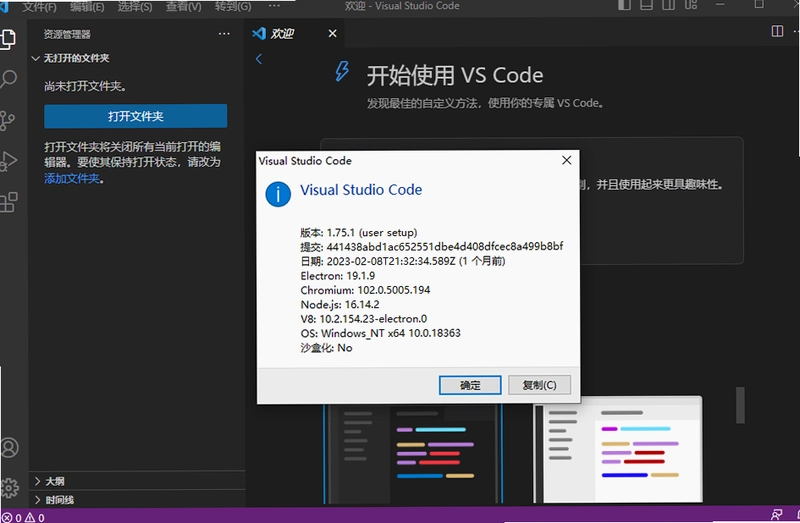Screen dimensions: 800x523
Task: Open the Source Control view icon
Action: click(7, 121)
